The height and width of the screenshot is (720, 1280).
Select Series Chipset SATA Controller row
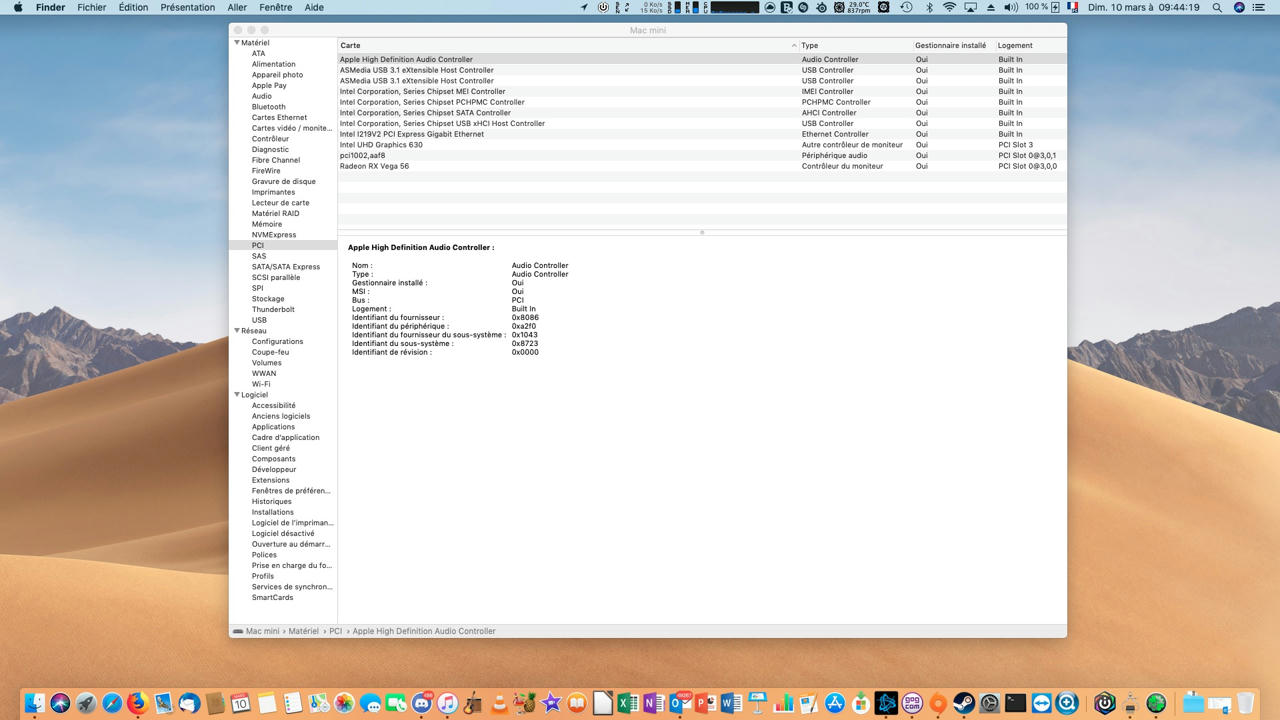tap(702, 113)
